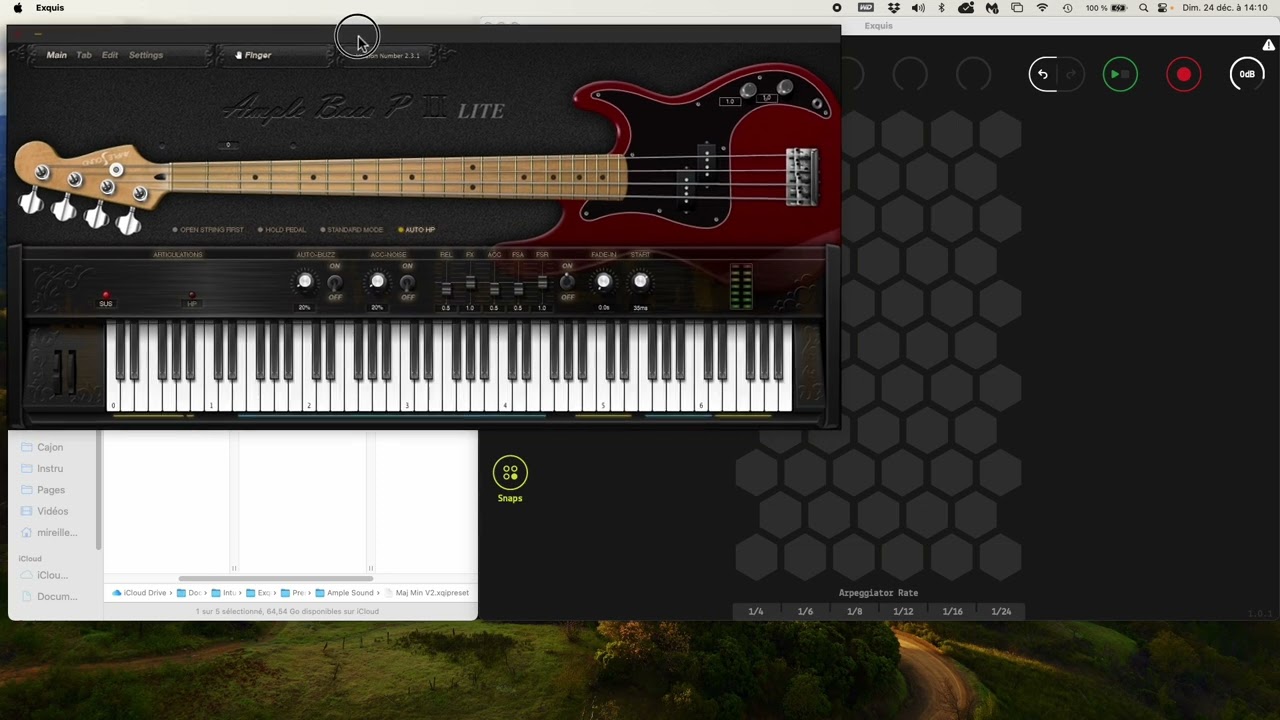Screen dimensions: 1280x720
Task: Open the Cajon folder in Finder sidebar
Action: [x=43, y=447]
